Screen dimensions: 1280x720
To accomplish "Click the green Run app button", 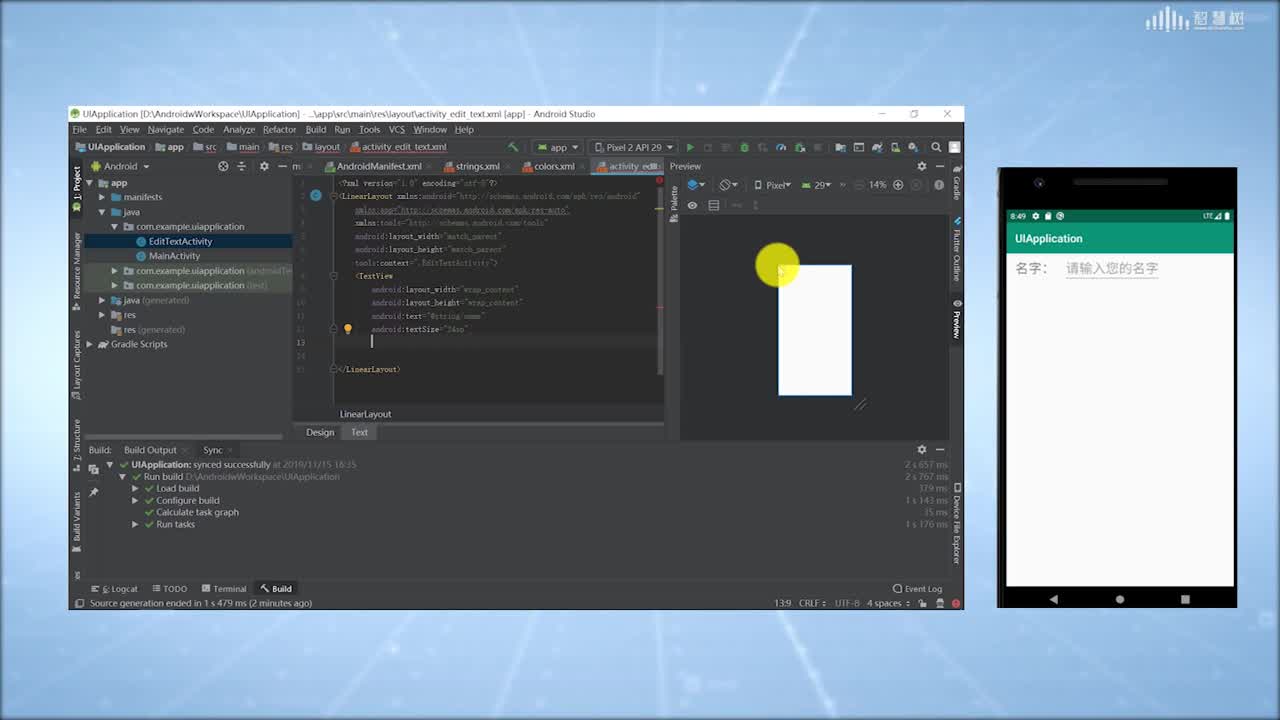I will click(x=689, y=147).
